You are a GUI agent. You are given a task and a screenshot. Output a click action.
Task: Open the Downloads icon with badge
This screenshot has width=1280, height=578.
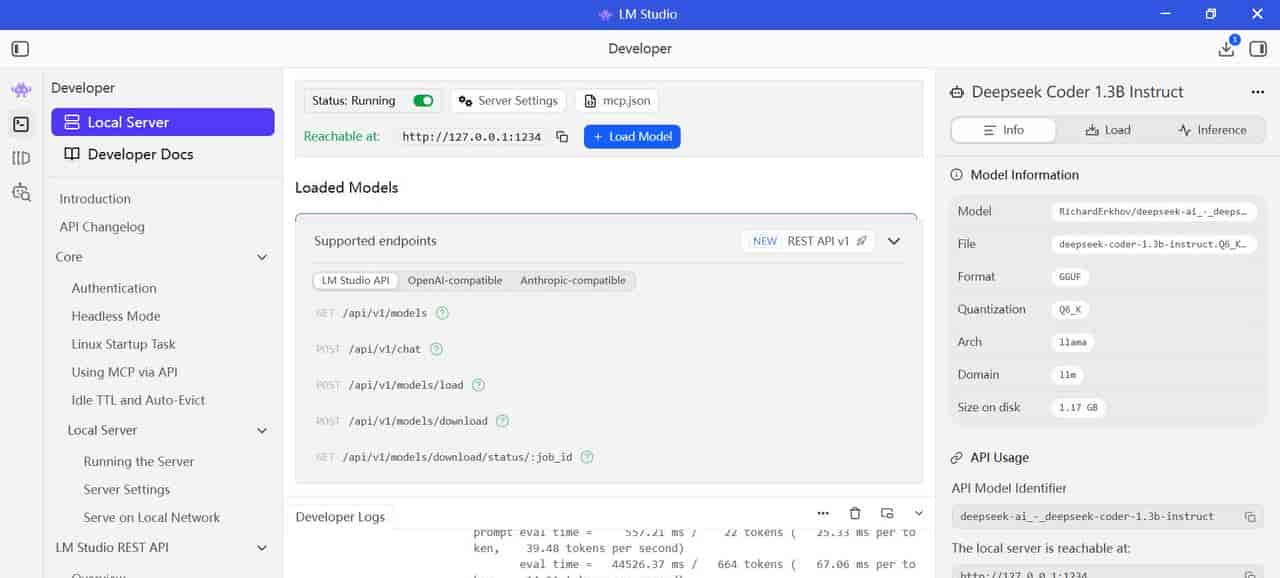pos(1227,48)
